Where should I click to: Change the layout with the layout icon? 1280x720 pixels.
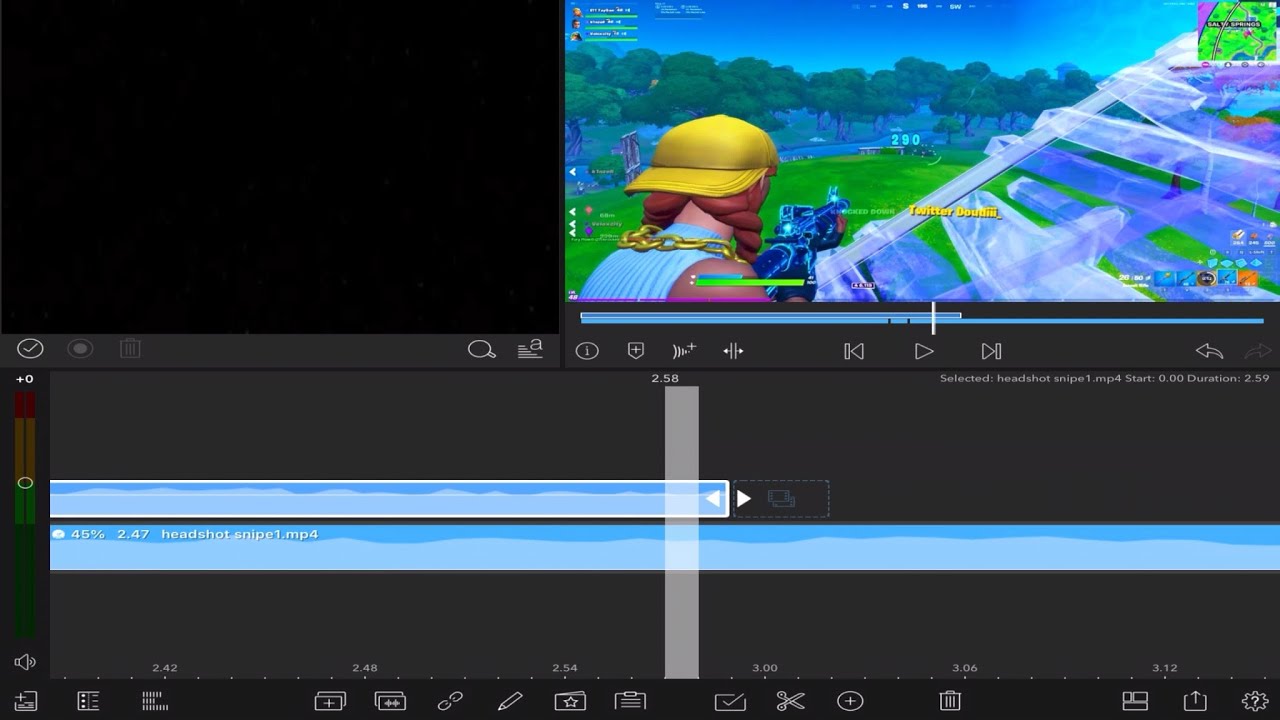pyautogui.click(x=1135, y=701)
